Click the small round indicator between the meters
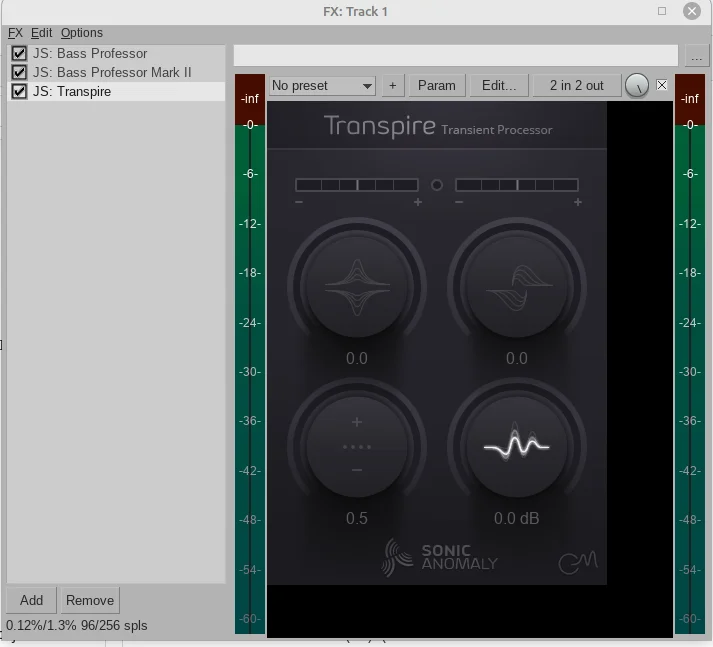Screen dimensions: 713x647 point(437,185)
